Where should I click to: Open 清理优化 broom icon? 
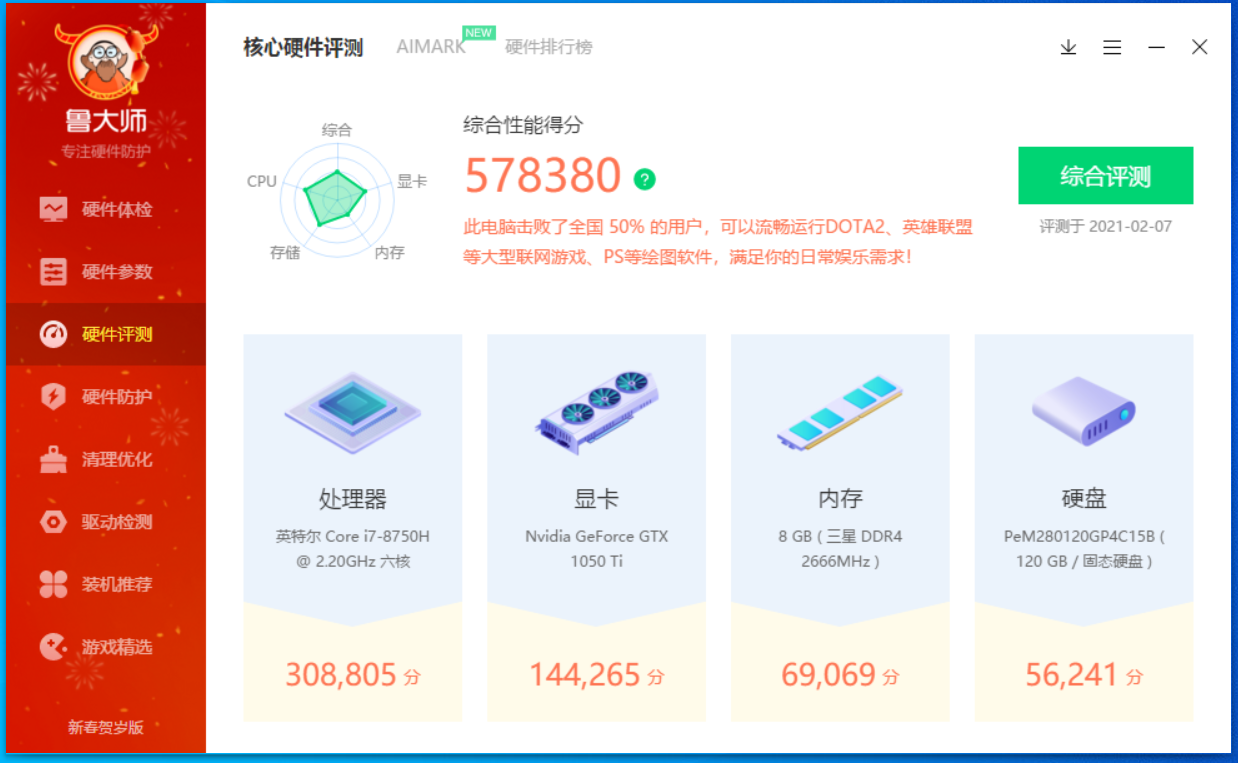click(x=53, y=459)
